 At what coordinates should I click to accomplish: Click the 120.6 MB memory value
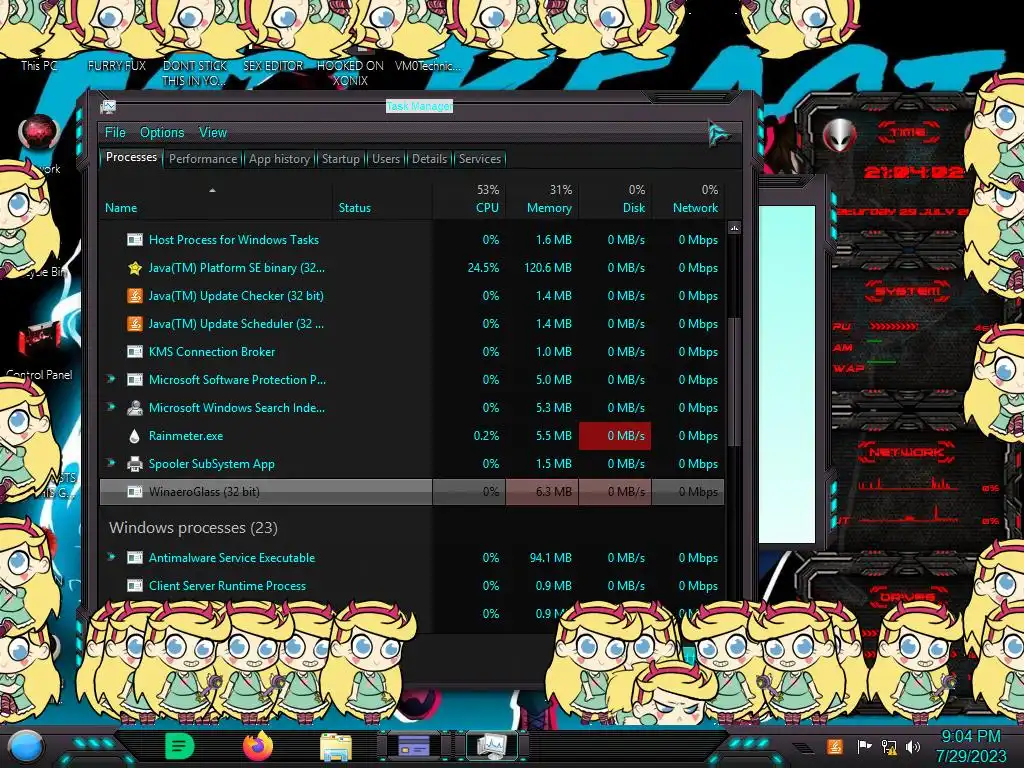click(x=547, y=268)
